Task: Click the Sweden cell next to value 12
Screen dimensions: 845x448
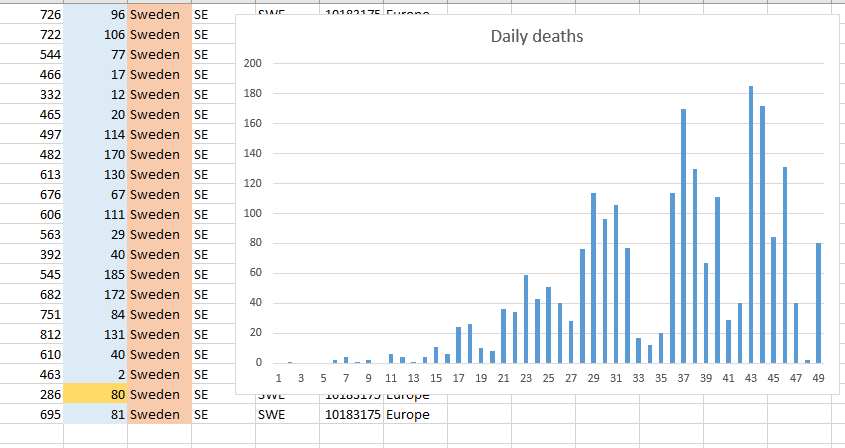Action: pos(158,94)
